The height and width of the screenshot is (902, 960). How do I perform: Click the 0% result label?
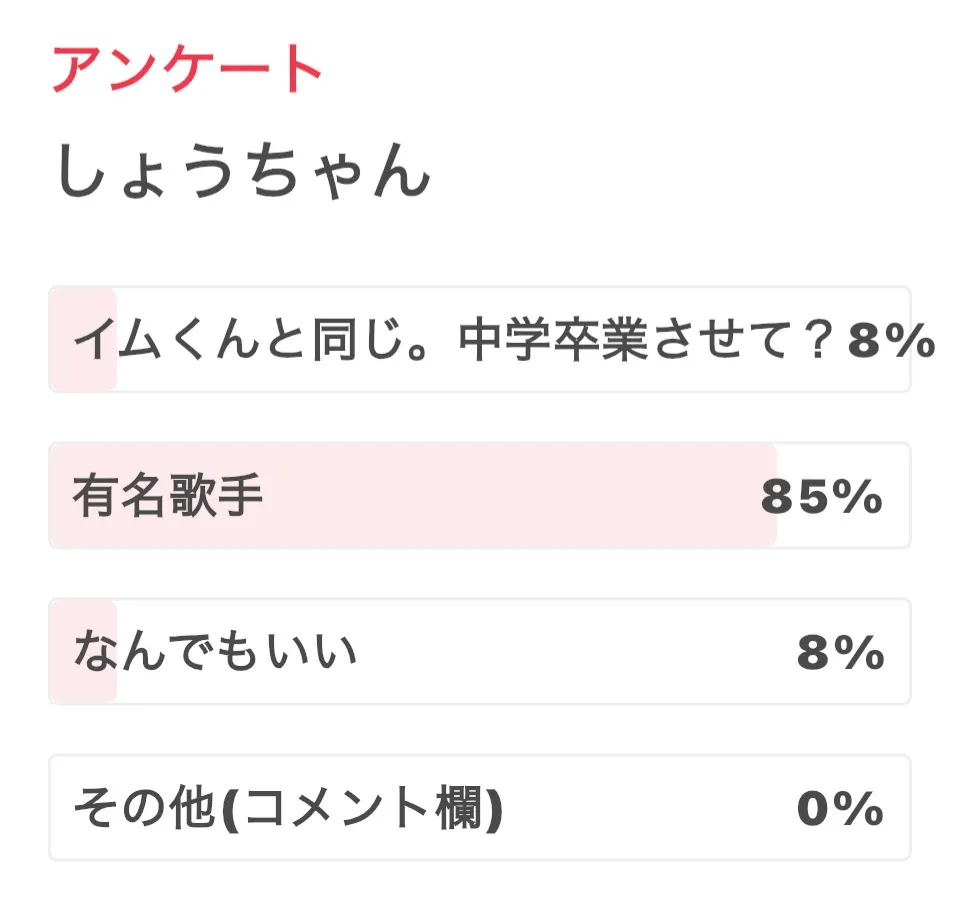pos(840,809)
